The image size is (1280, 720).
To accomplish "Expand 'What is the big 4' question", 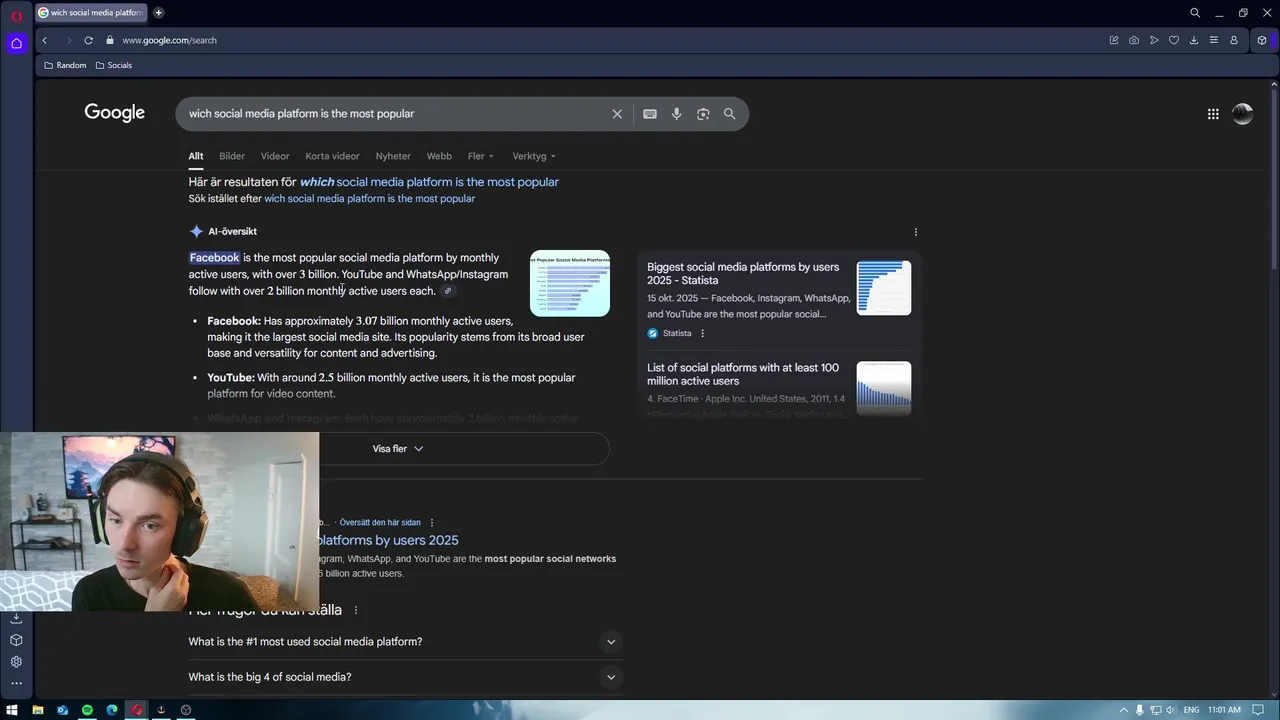I will (x=405, y=677).
